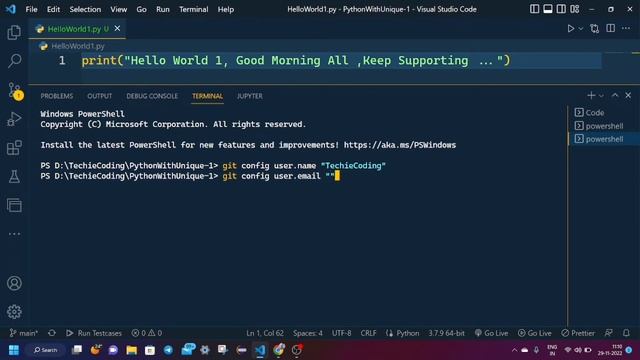Open Run and Debug view
Viewport: 640px width, 360px height.
tap(14, 119)
